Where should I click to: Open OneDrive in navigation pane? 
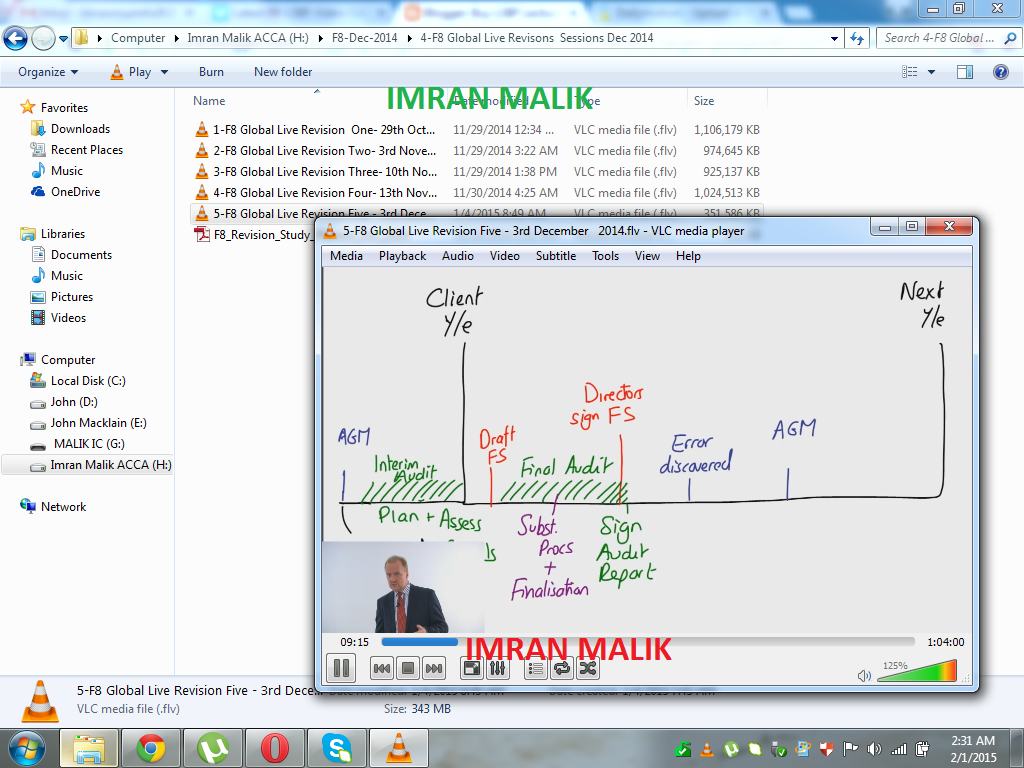pyautogui.click(x=75, y=191)
